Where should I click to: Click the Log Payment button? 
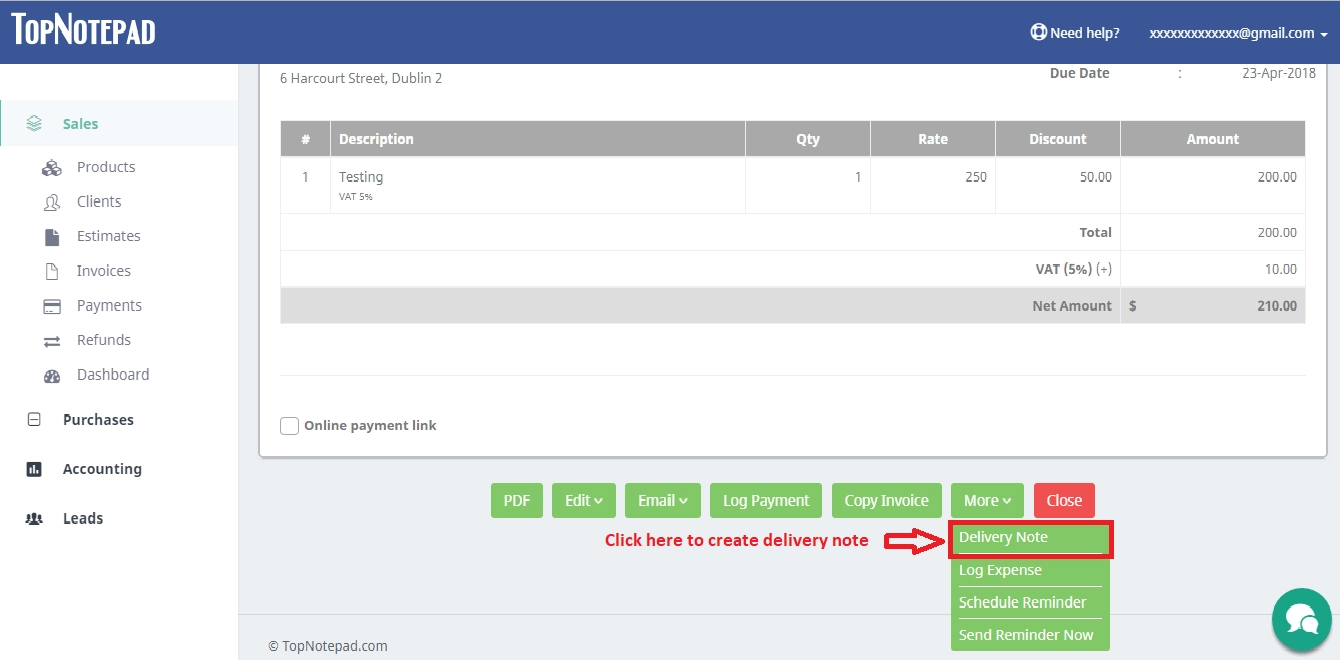coord(765,500)
